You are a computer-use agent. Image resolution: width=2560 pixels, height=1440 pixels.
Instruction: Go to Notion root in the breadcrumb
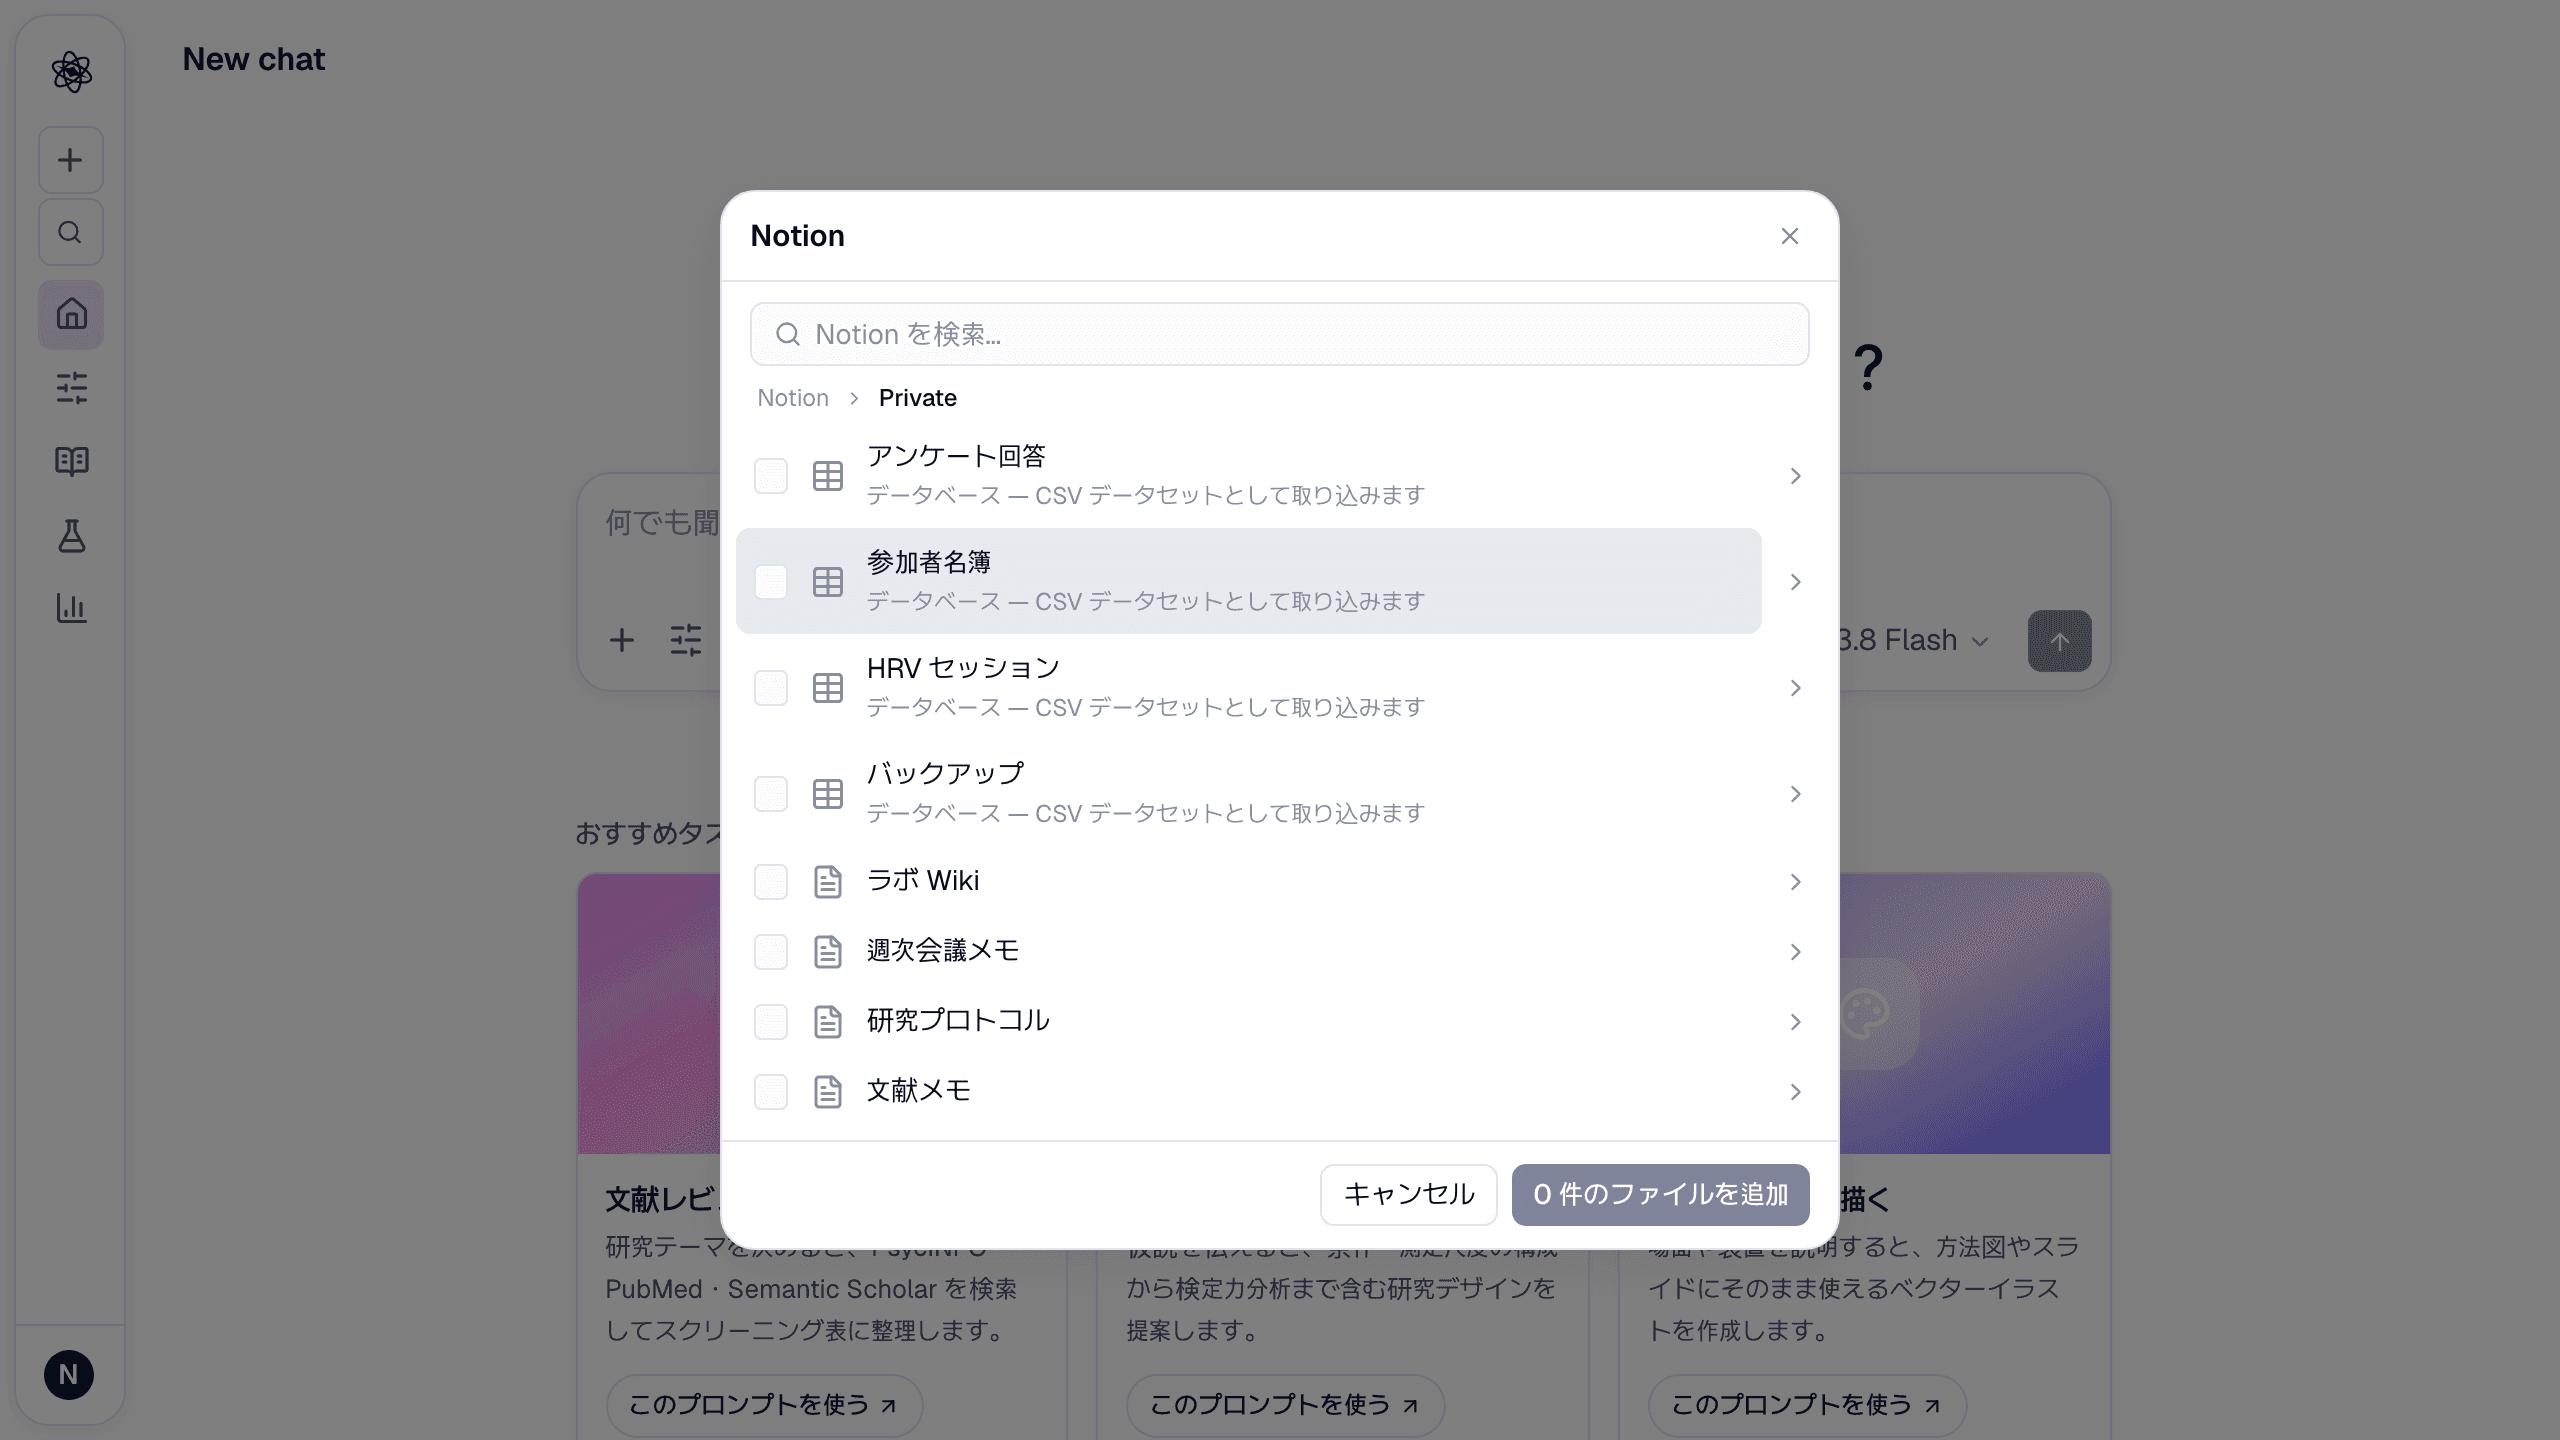[x=793, y=398]
